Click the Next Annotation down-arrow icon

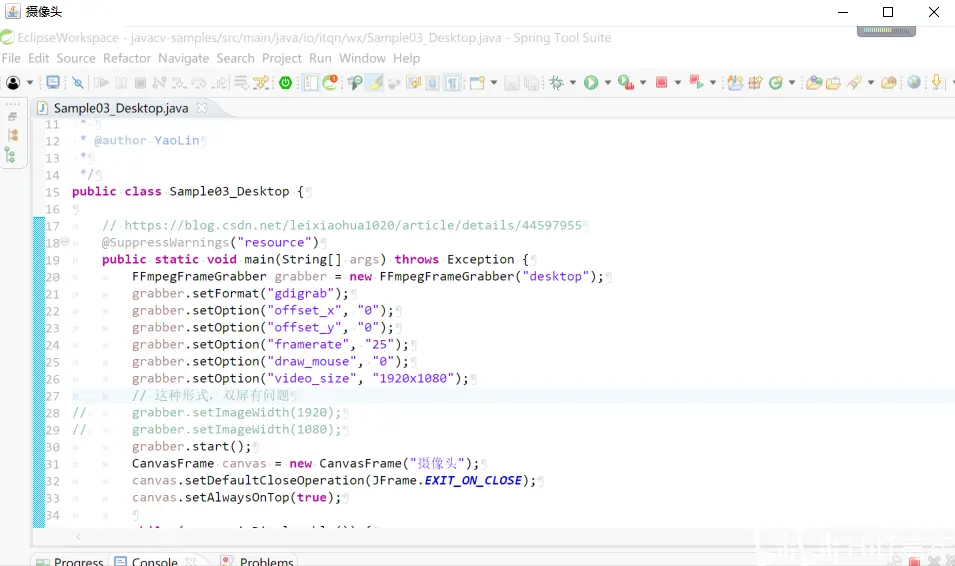[937, 82]
